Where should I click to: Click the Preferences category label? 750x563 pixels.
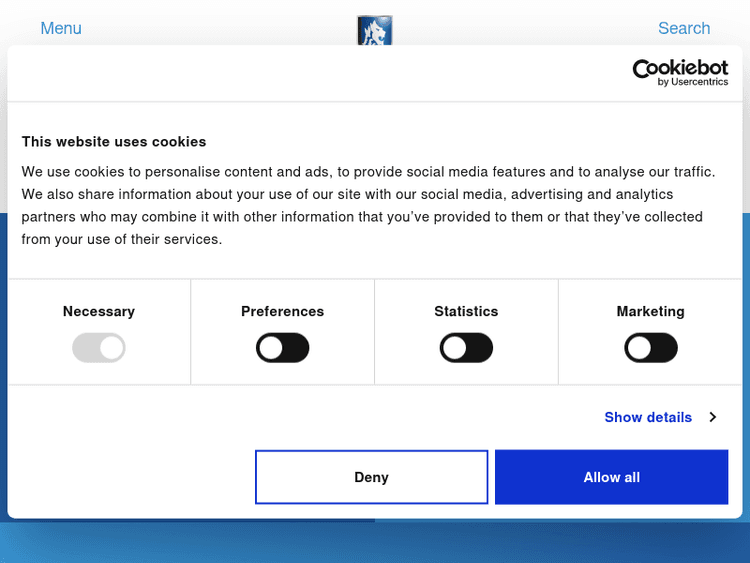283,311
